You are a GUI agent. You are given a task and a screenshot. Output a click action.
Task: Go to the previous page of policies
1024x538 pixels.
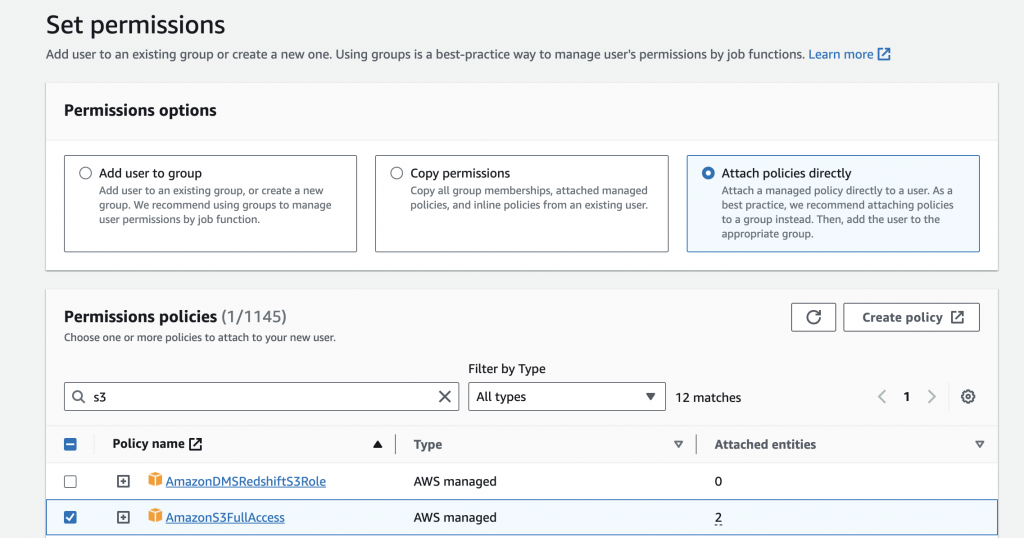tap(882, 397)
